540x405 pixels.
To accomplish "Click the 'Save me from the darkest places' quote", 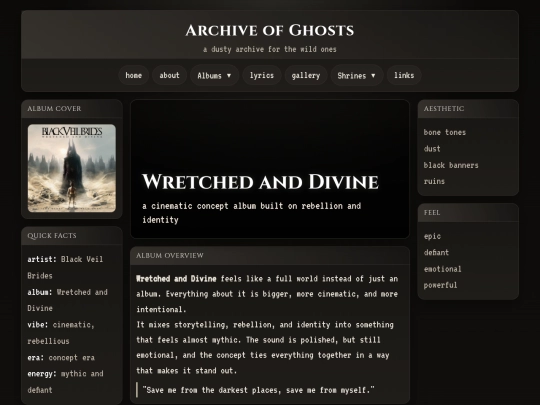I will pos(258,390).
